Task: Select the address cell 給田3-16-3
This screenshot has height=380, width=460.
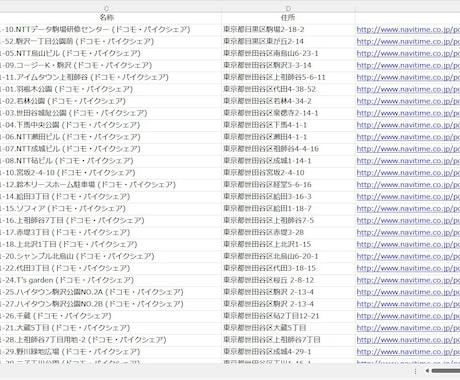Action: [x=288, y=197]
